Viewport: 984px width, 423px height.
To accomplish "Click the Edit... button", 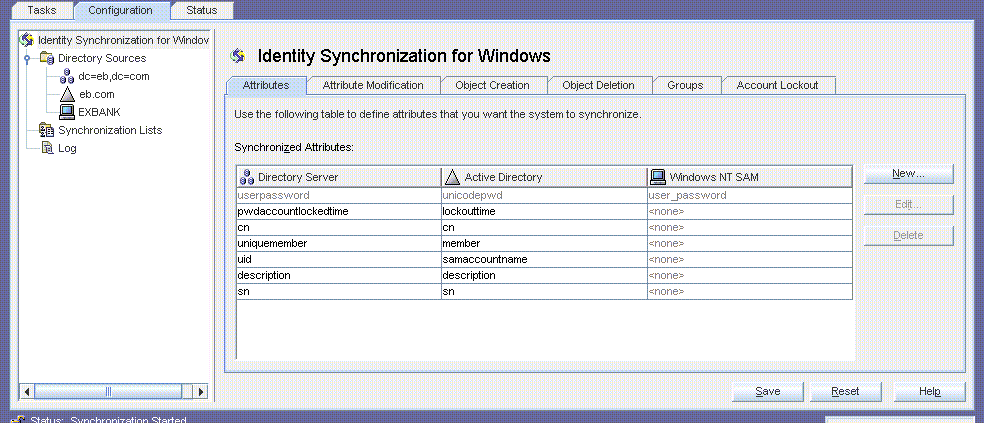I will [x=909, y=205].
